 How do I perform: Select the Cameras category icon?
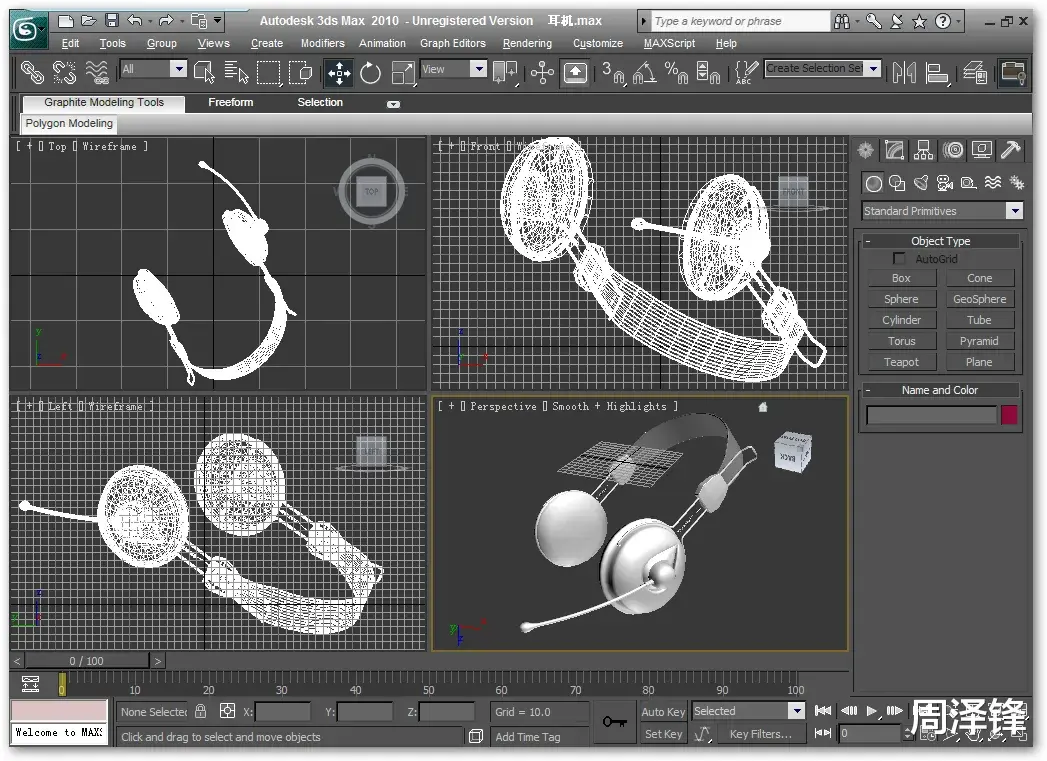pos(945,183)
